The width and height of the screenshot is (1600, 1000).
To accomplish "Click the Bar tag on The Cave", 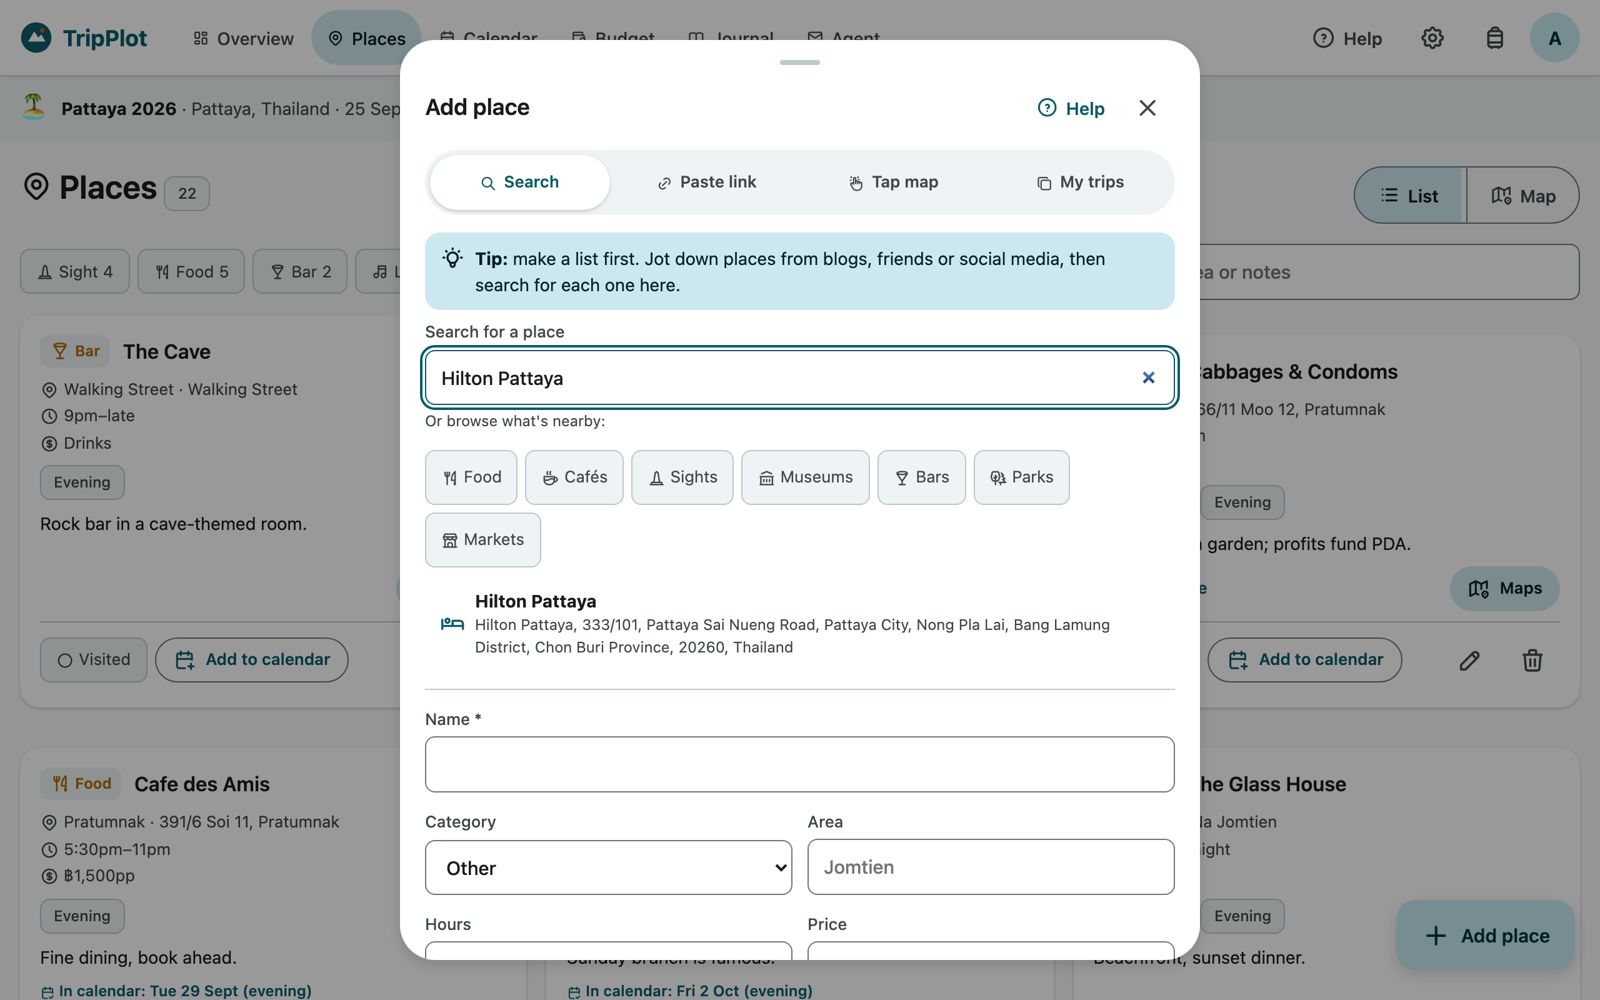I will pyautogui.click(x=75, y=351).
